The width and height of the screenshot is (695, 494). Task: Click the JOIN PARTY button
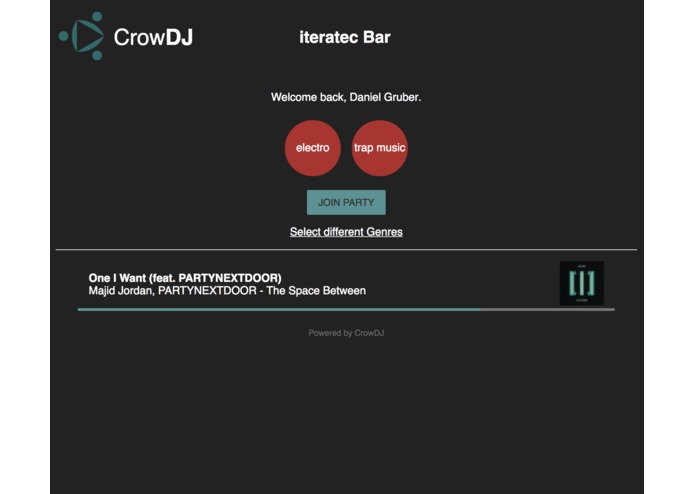[346, 202]
